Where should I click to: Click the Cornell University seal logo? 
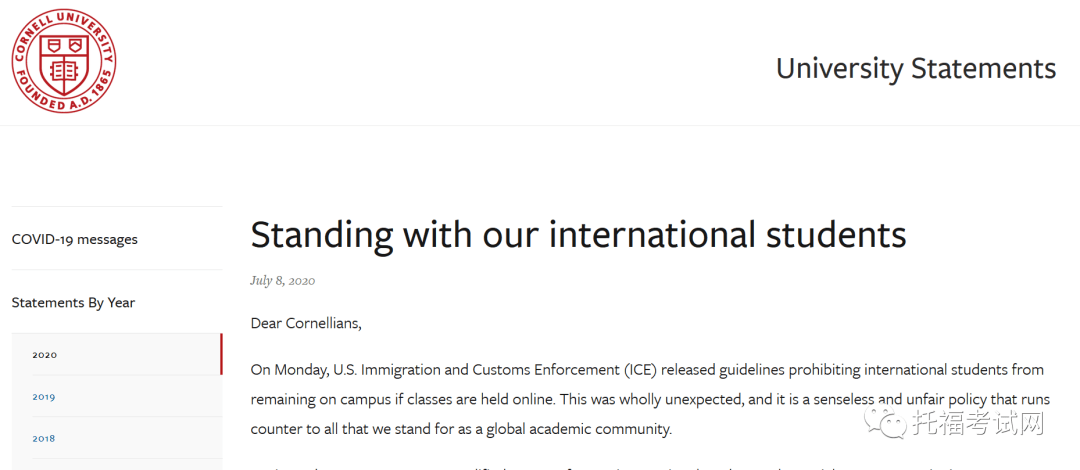point(63,61)
